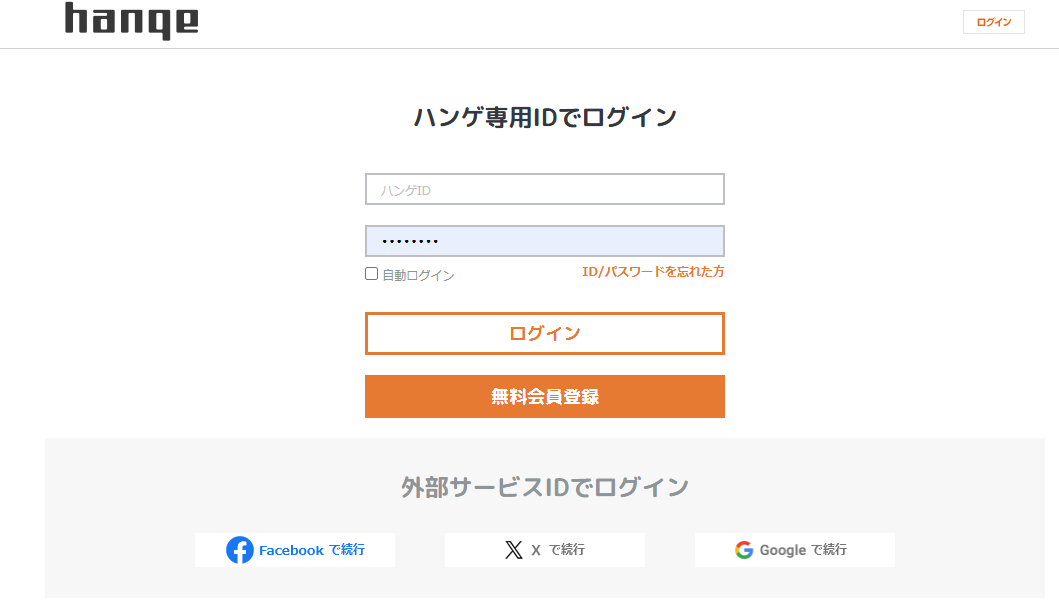Screen dimensions: 1059x609
Task: Click the X logo icon
Action: click(514, 550)
